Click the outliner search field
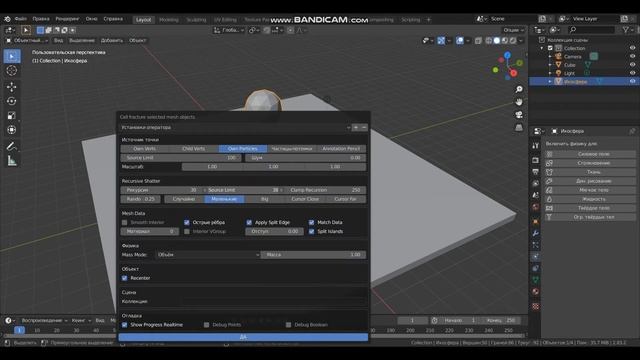 tap(591, 30)
